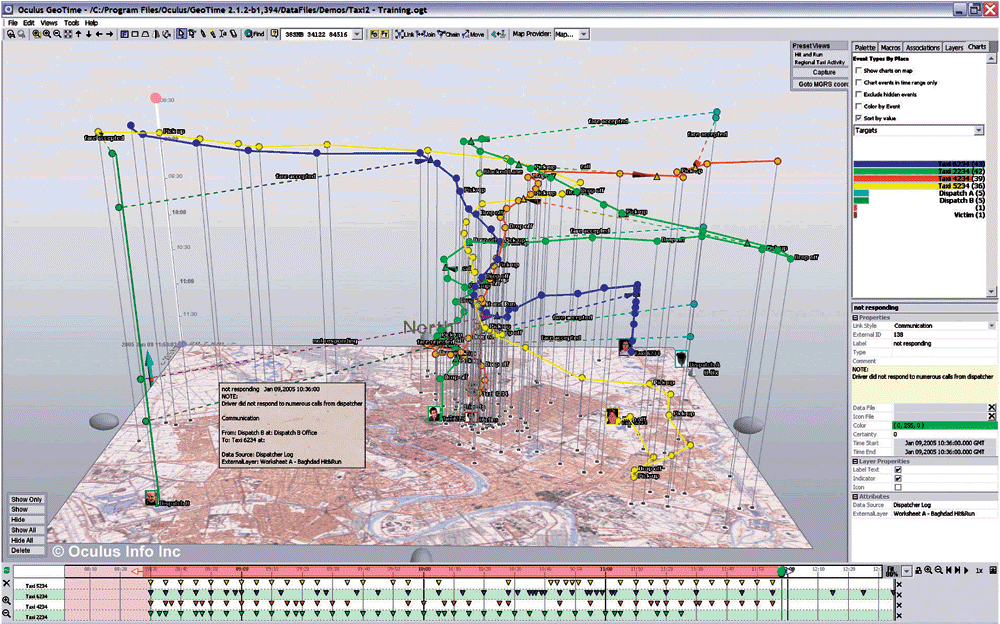
Task: Click the Show Only button
Action: 27,500
